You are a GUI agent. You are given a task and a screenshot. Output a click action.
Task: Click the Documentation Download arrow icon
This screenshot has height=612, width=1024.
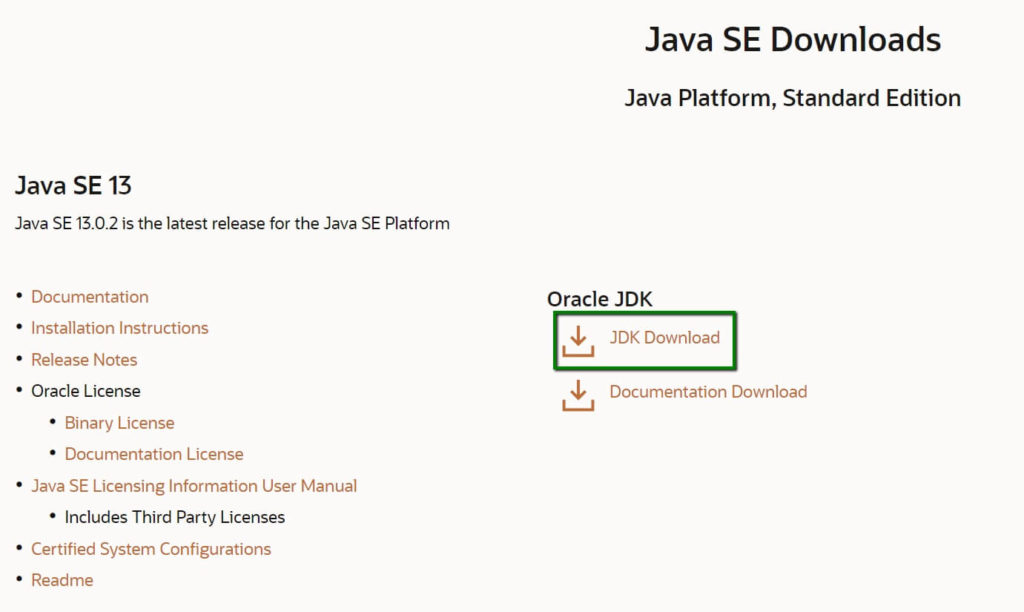click(577, 392)
